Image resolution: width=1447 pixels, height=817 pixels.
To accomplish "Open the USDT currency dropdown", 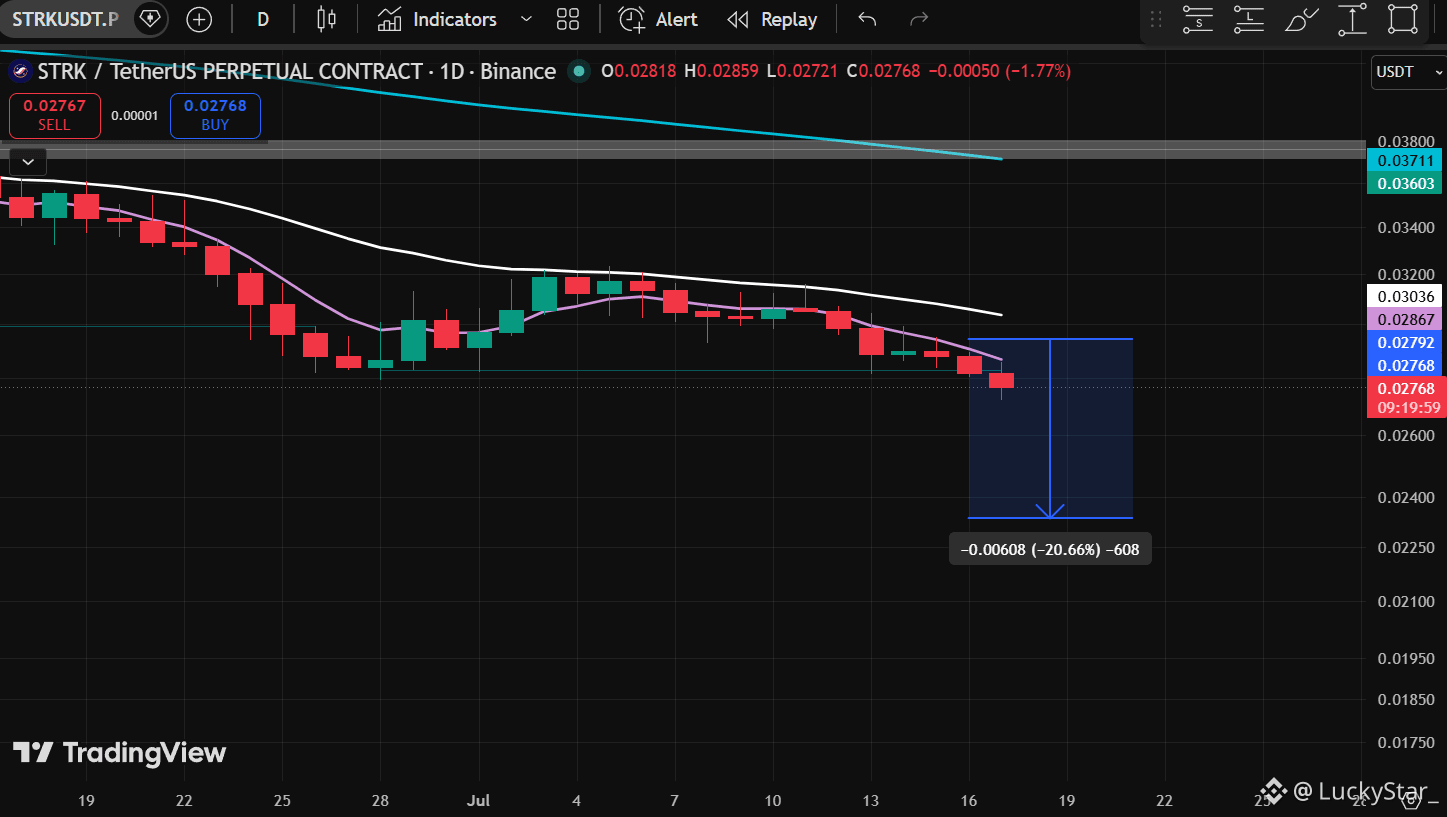I will [1408, 71].
